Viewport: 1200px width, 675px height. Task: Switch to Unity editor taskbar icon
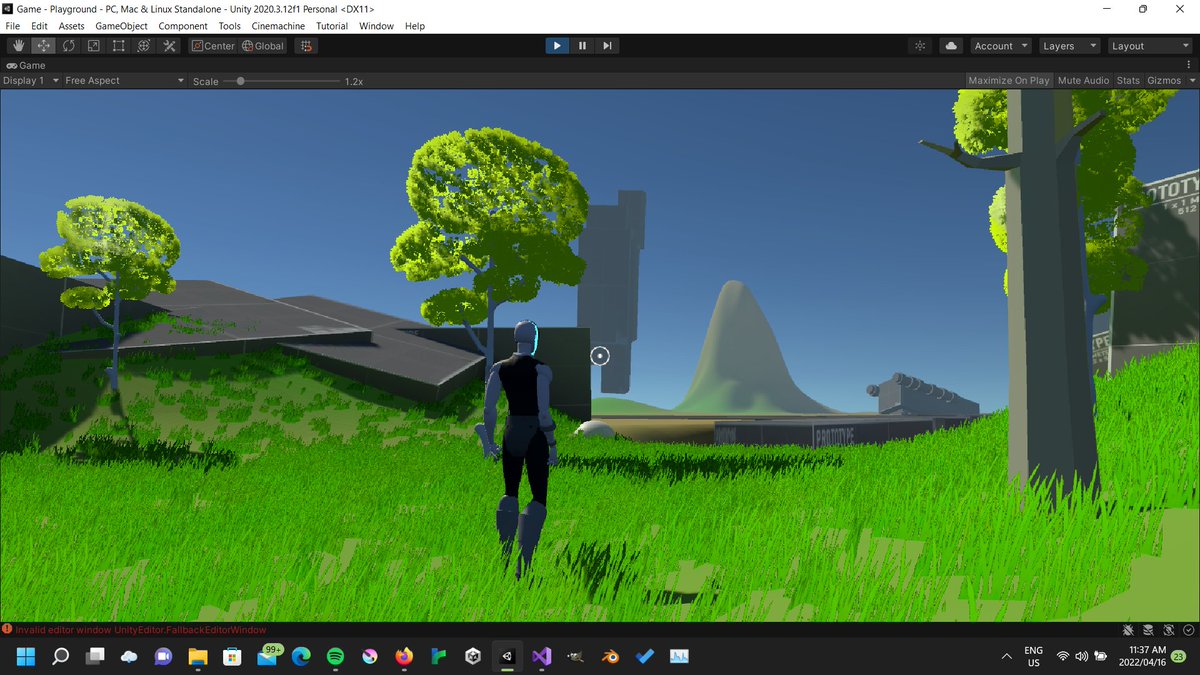pos(507,657)
